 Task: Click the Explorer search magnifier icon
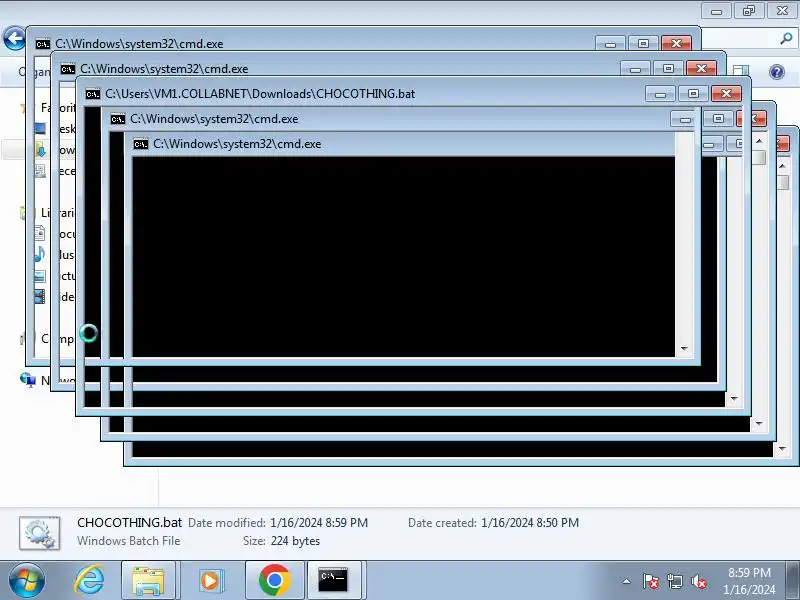(786, 38)
